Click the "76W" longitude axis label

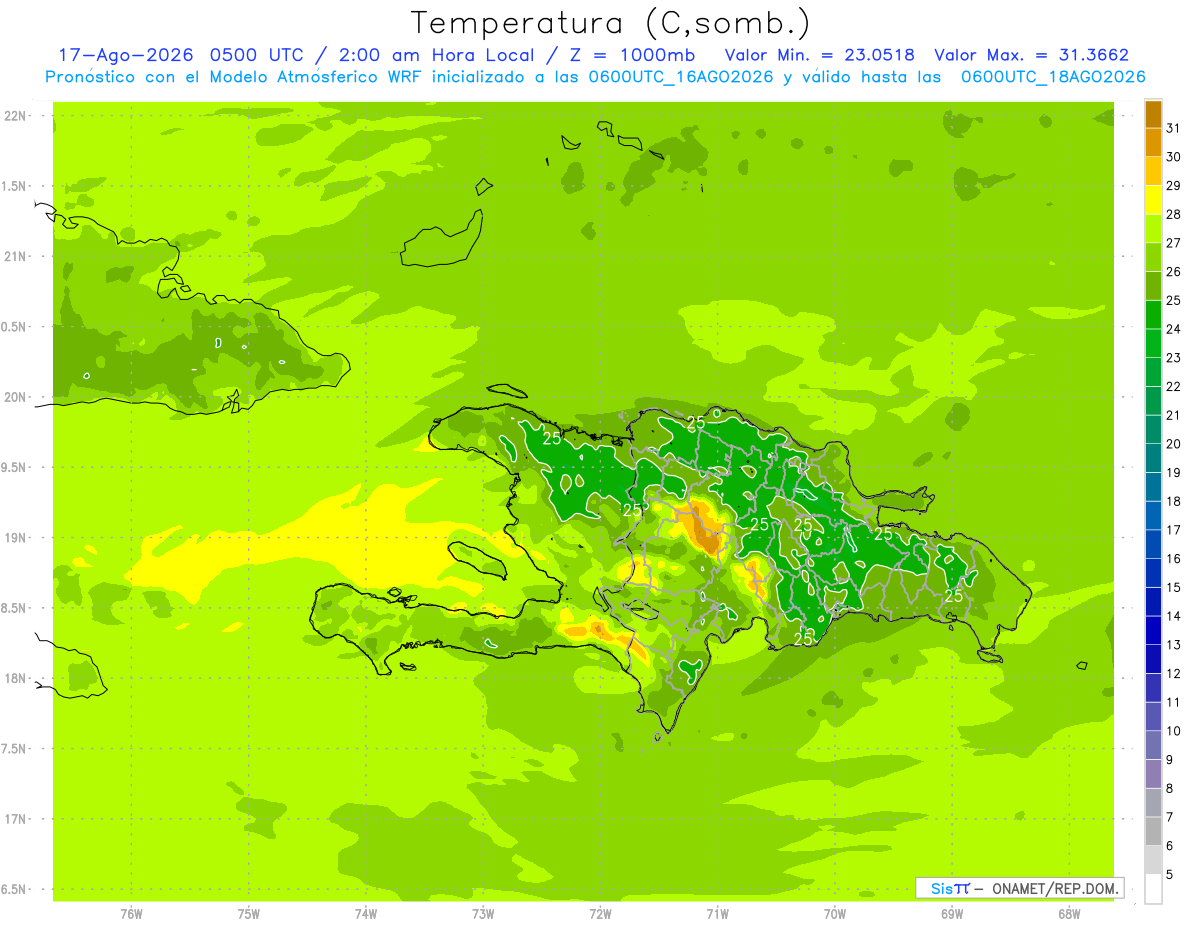click(x=131, y=914)
